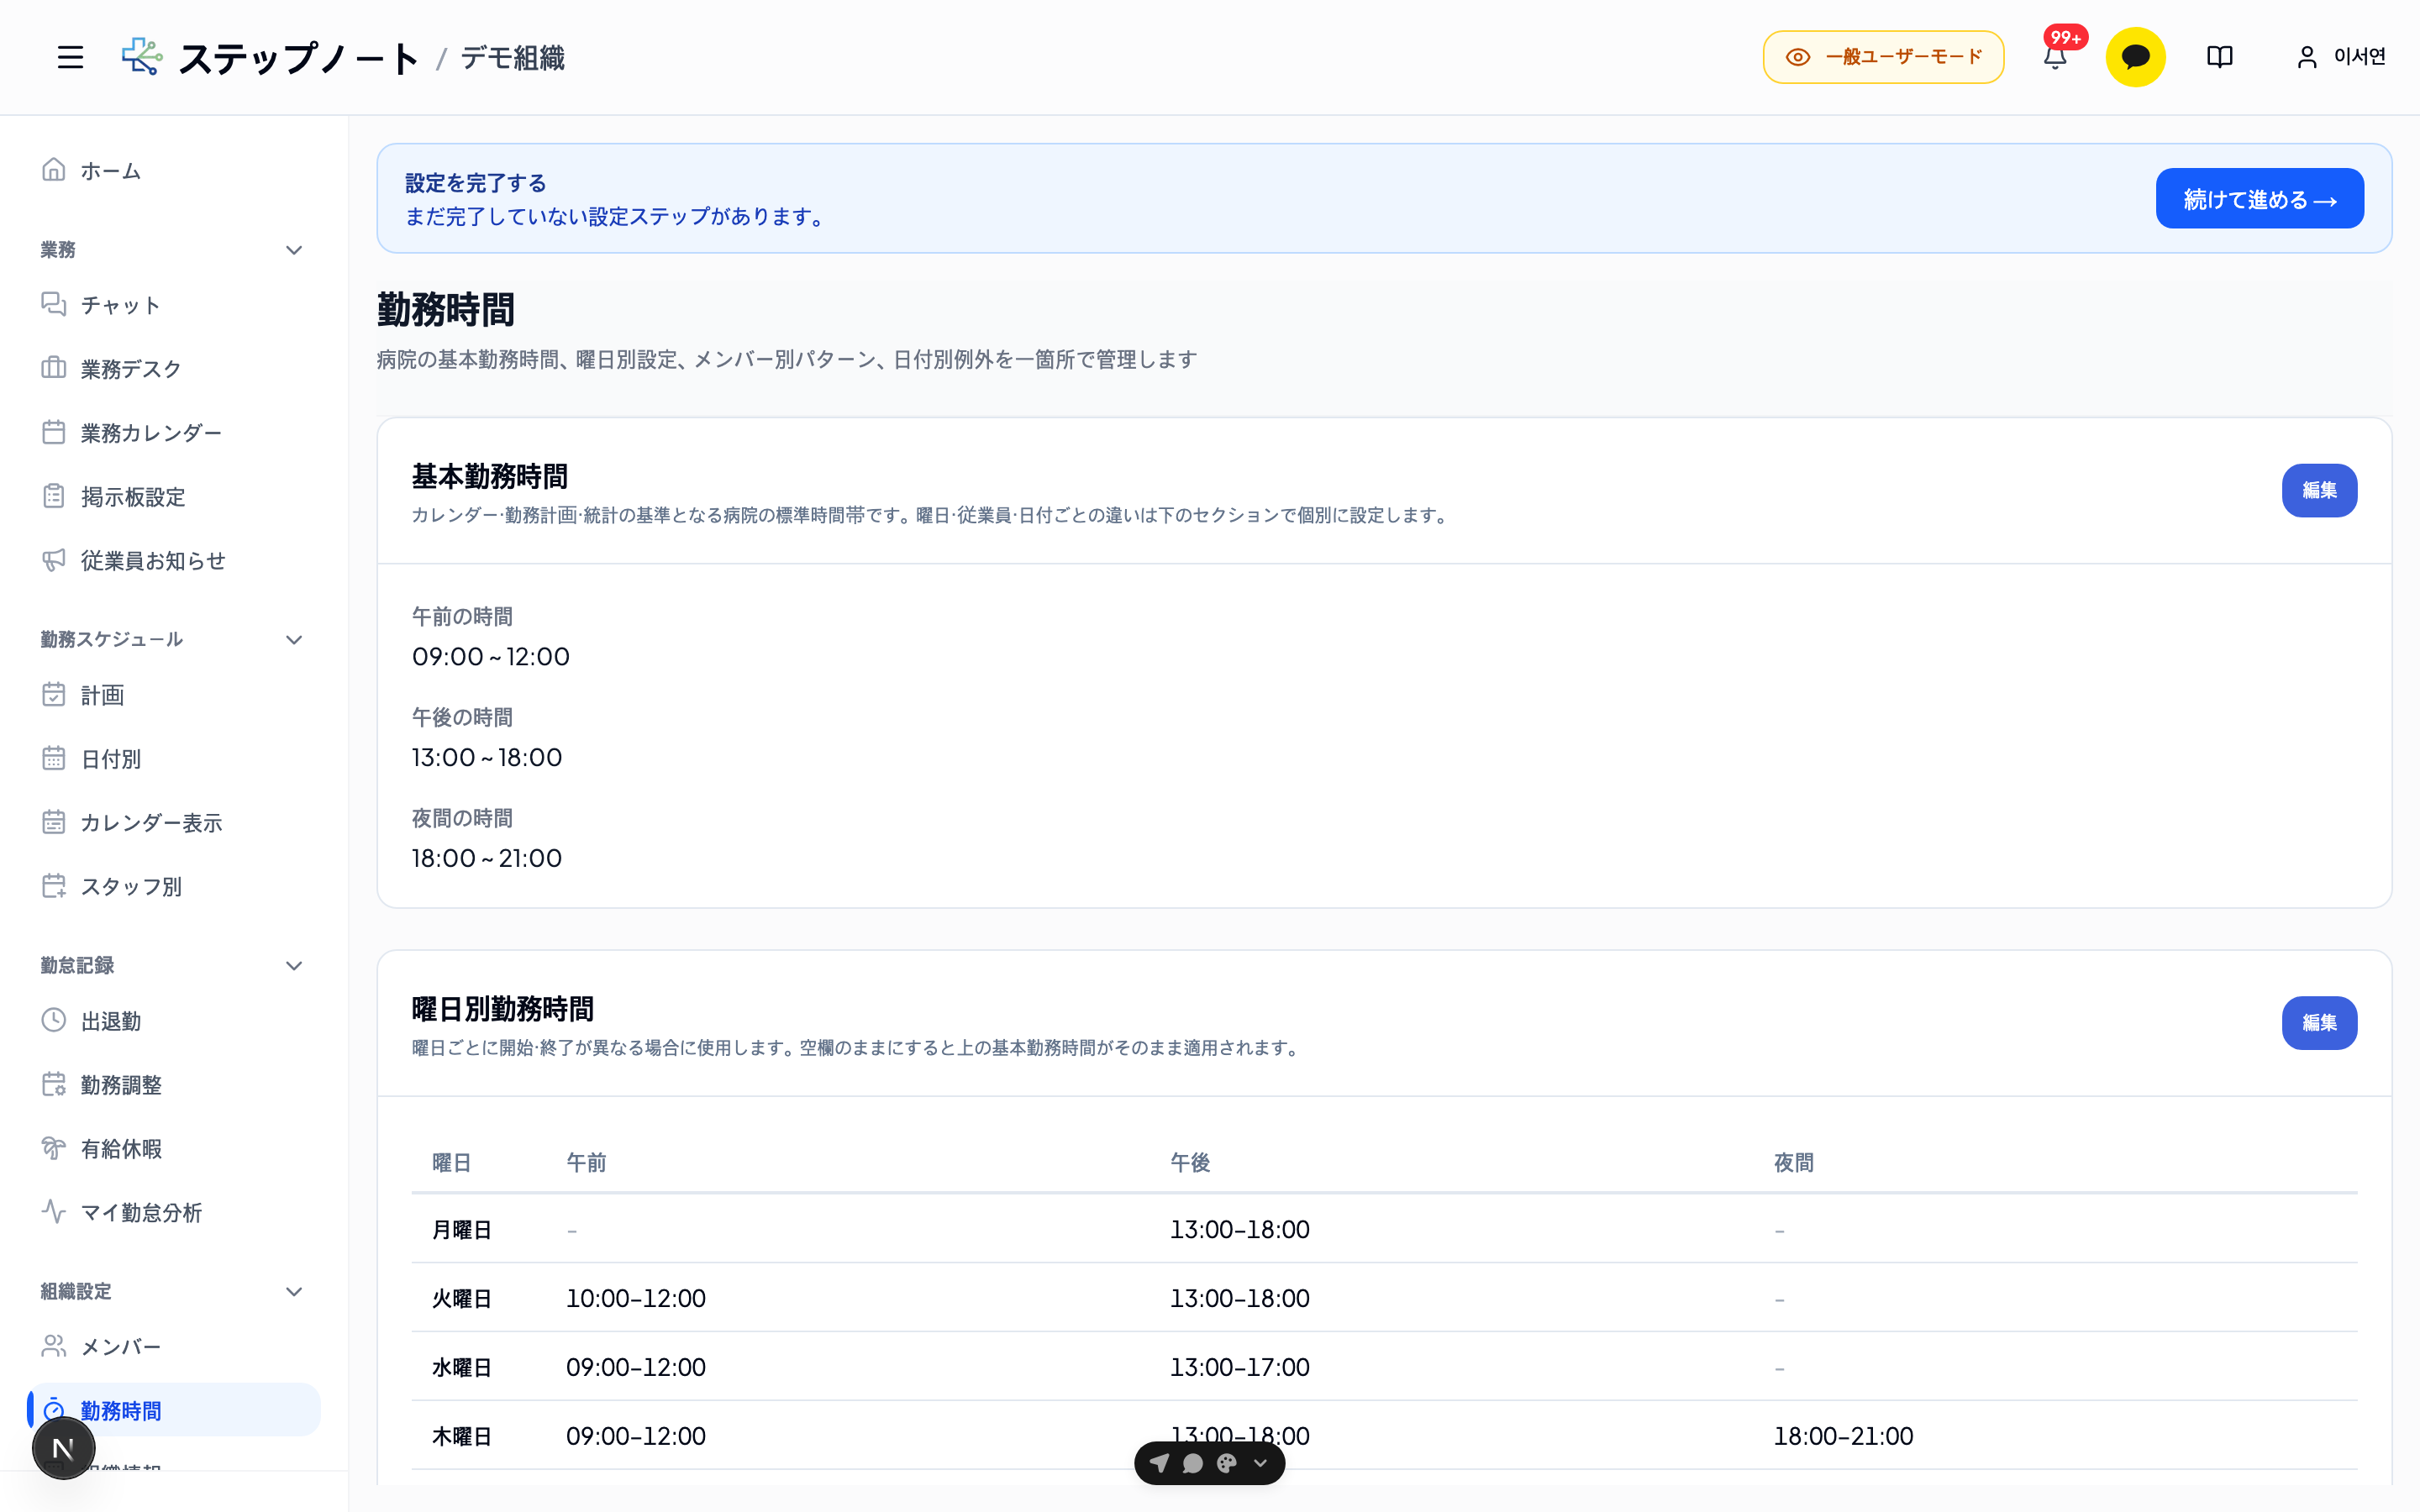Screen dimensions: 2420x1512
Task: Click the calendar-plus icon for スタッフ別
Action: pos(54,886)
